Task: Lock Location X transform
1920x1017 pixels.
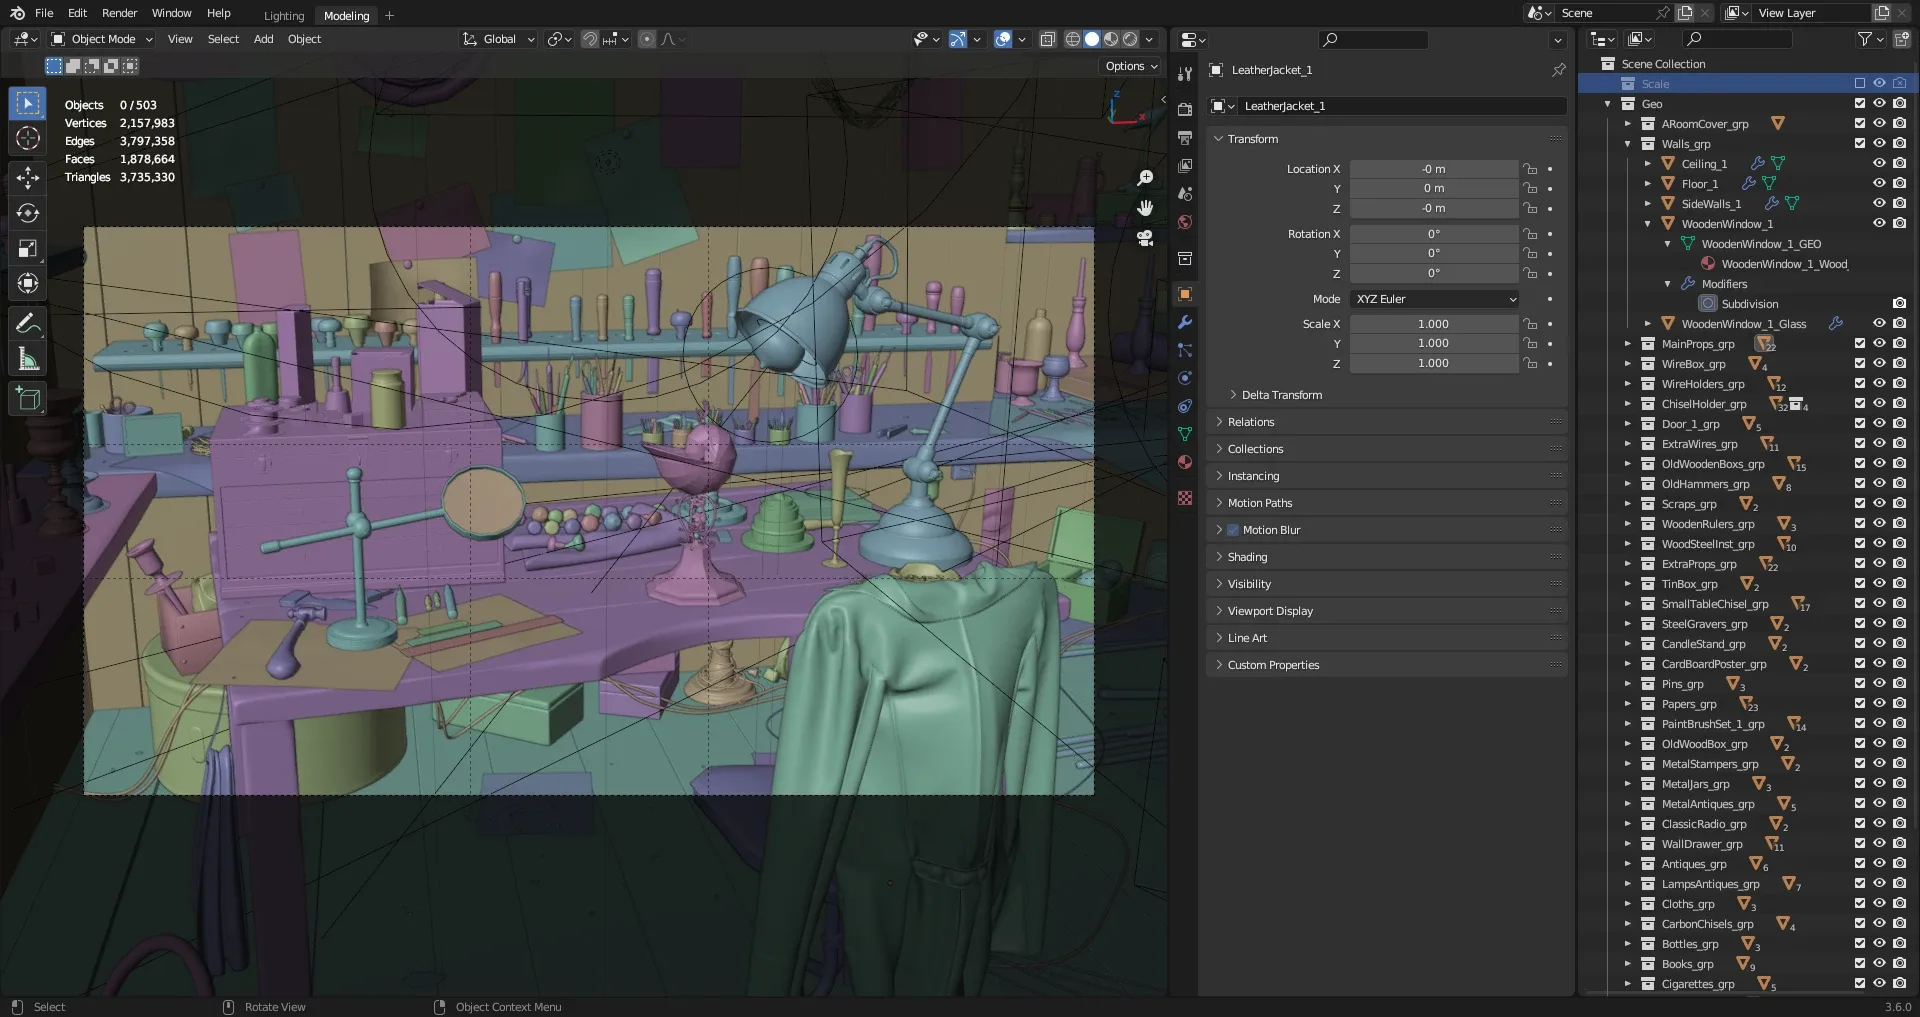Action: (1530, 169)
